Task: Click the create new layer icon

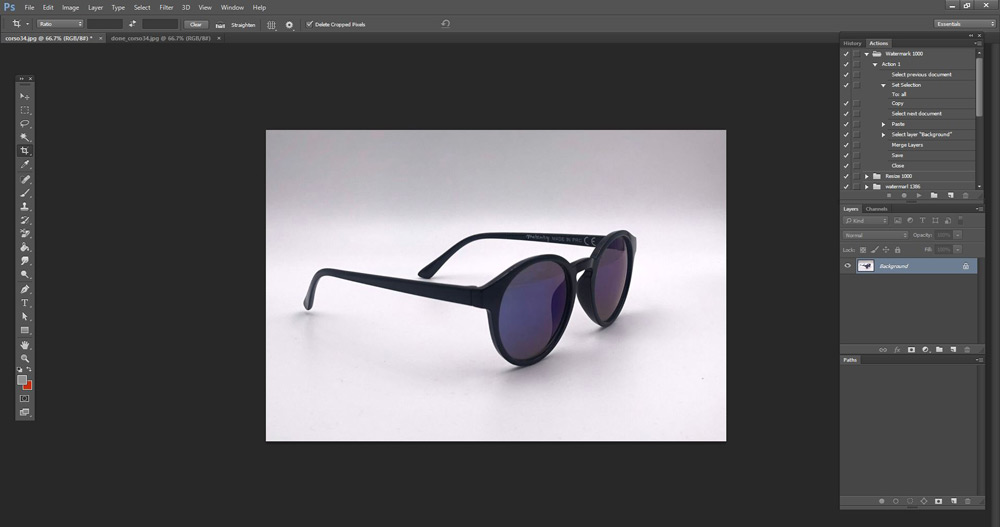Action: (x=953, y=349)
